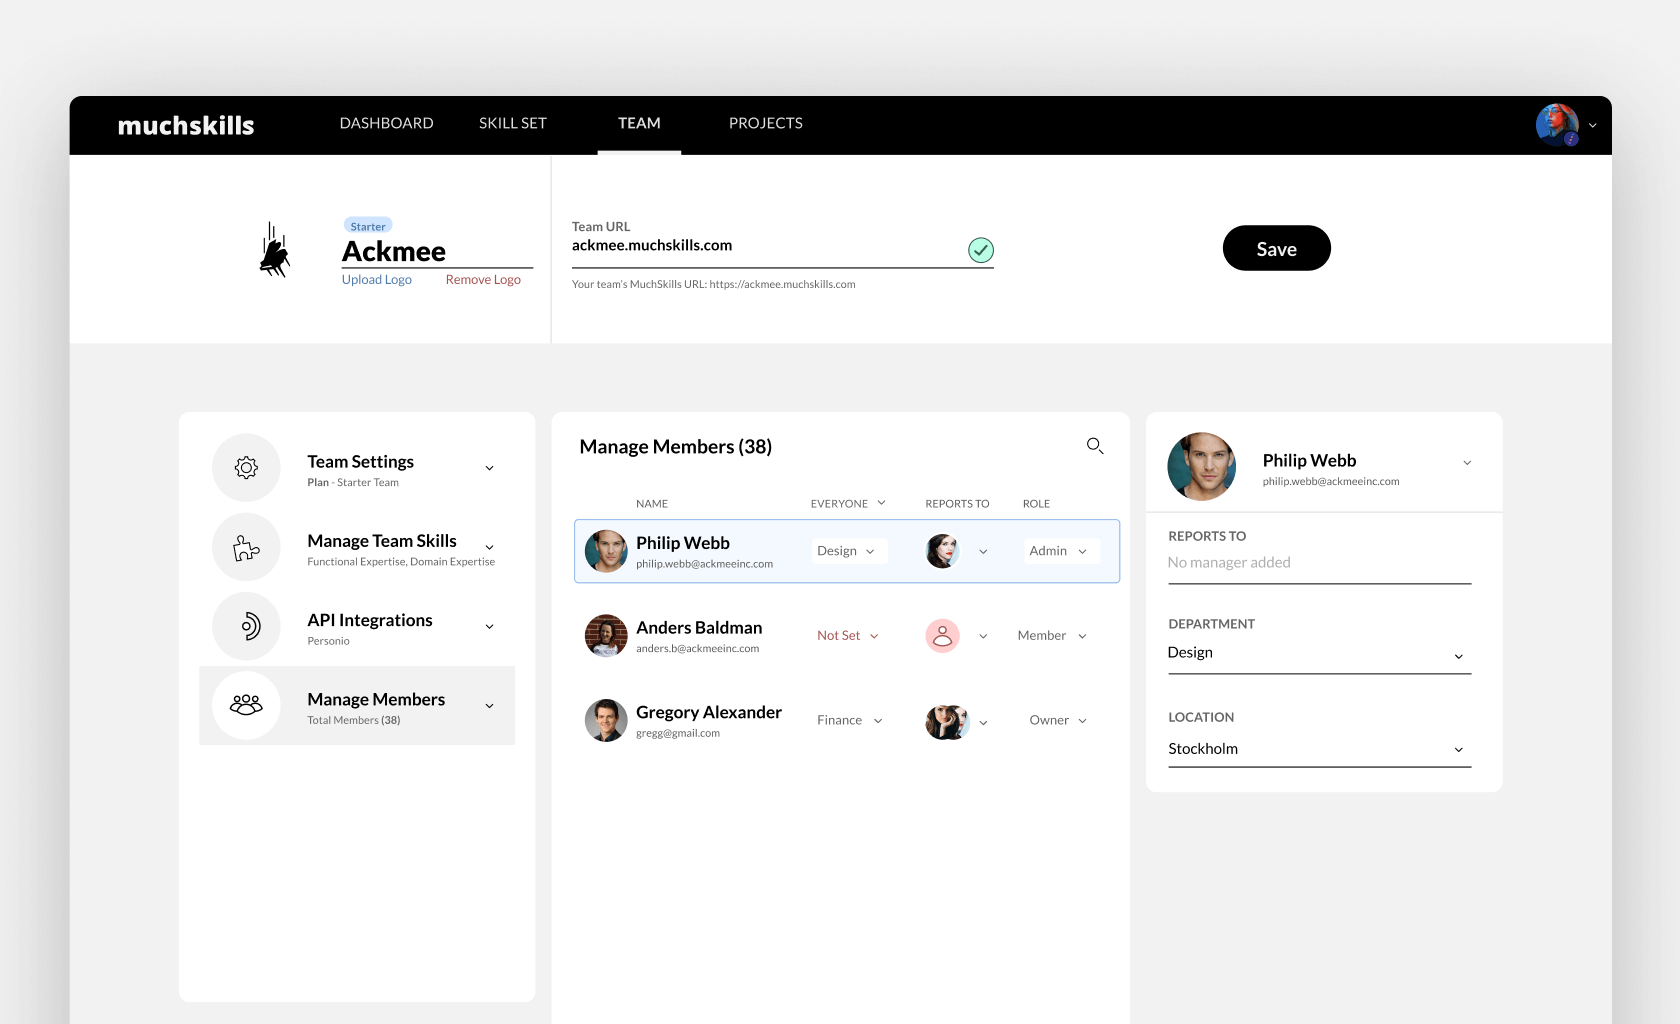Click the Team Settings gear icon
The image size is (1680, 1024).
click(246, 467)
